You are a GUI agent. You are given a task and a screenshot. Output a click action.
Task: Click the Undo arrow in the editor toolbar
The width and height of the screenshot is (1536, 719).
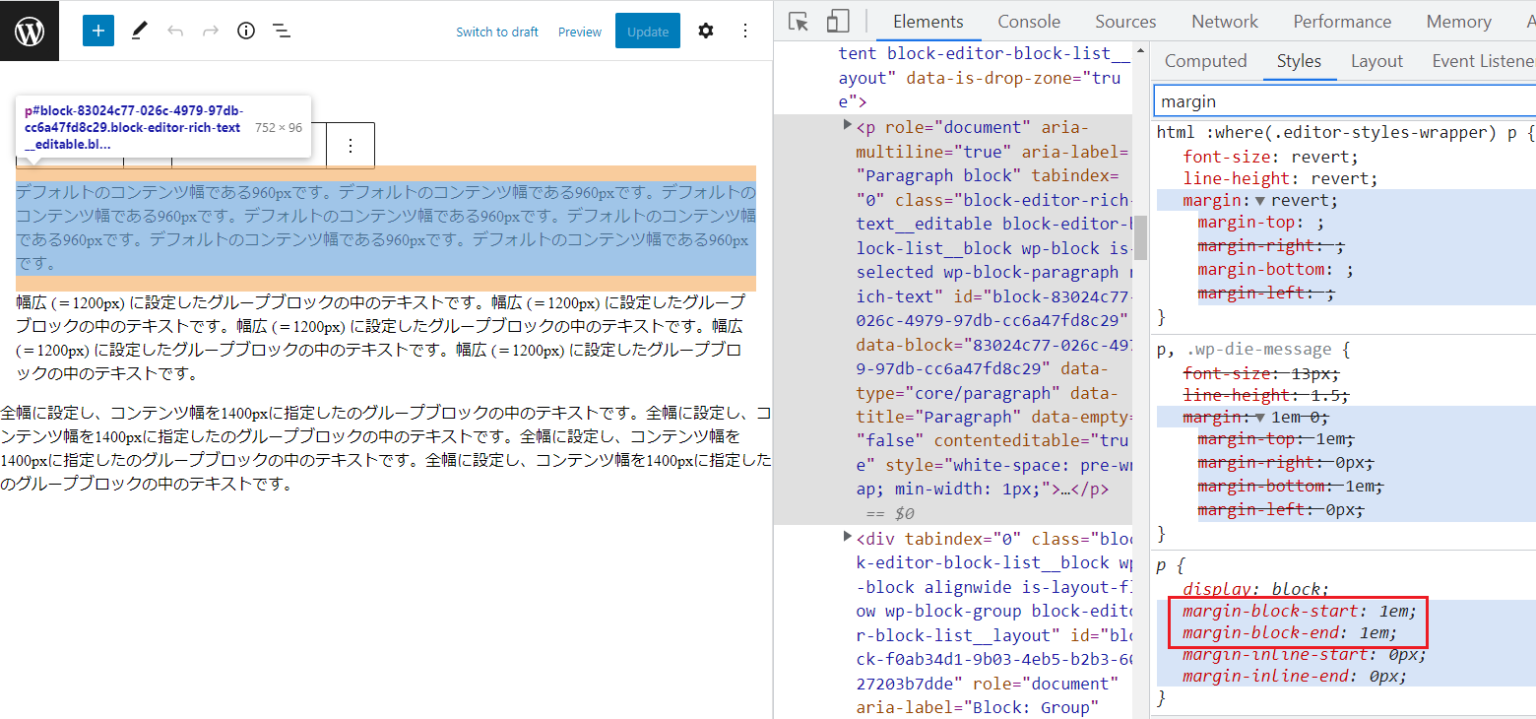176,30
